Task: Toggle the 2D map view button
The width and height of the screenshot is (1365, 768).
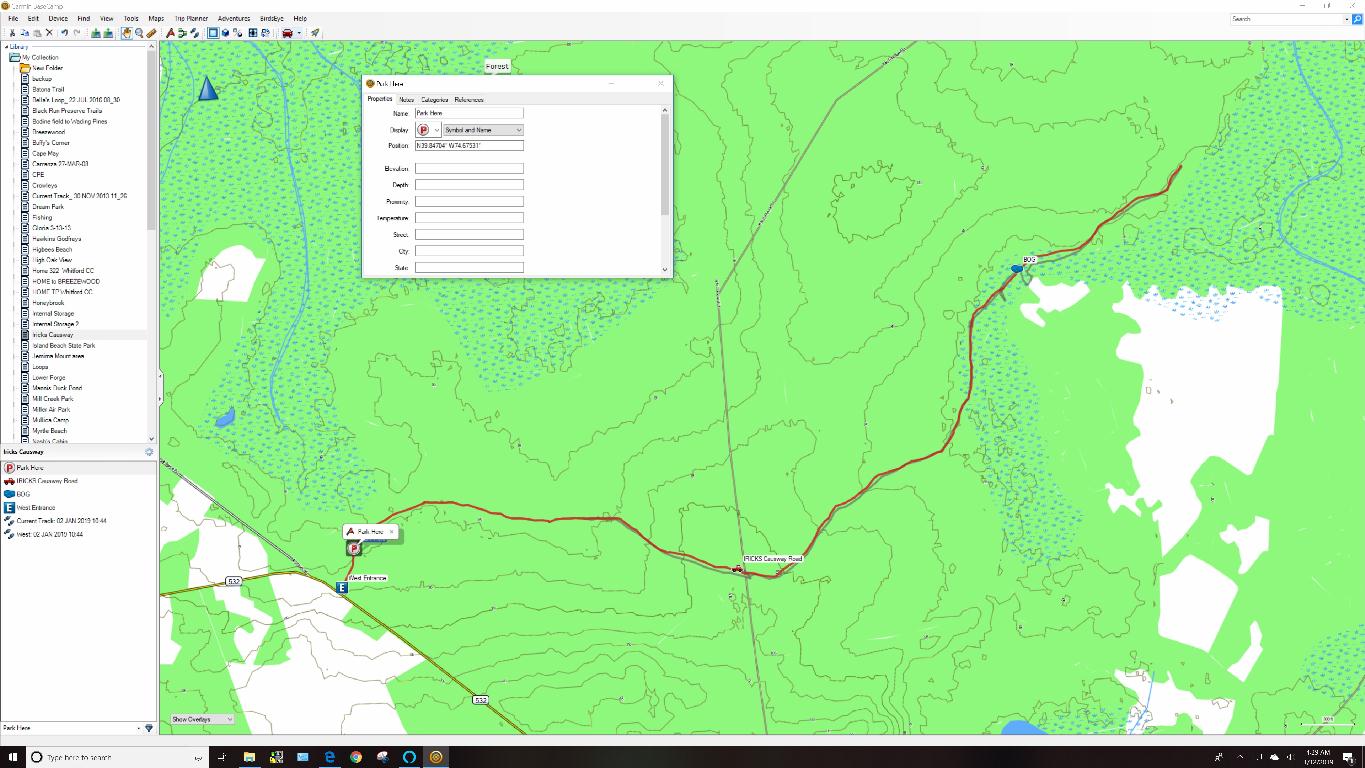Action: coord(213,33)
